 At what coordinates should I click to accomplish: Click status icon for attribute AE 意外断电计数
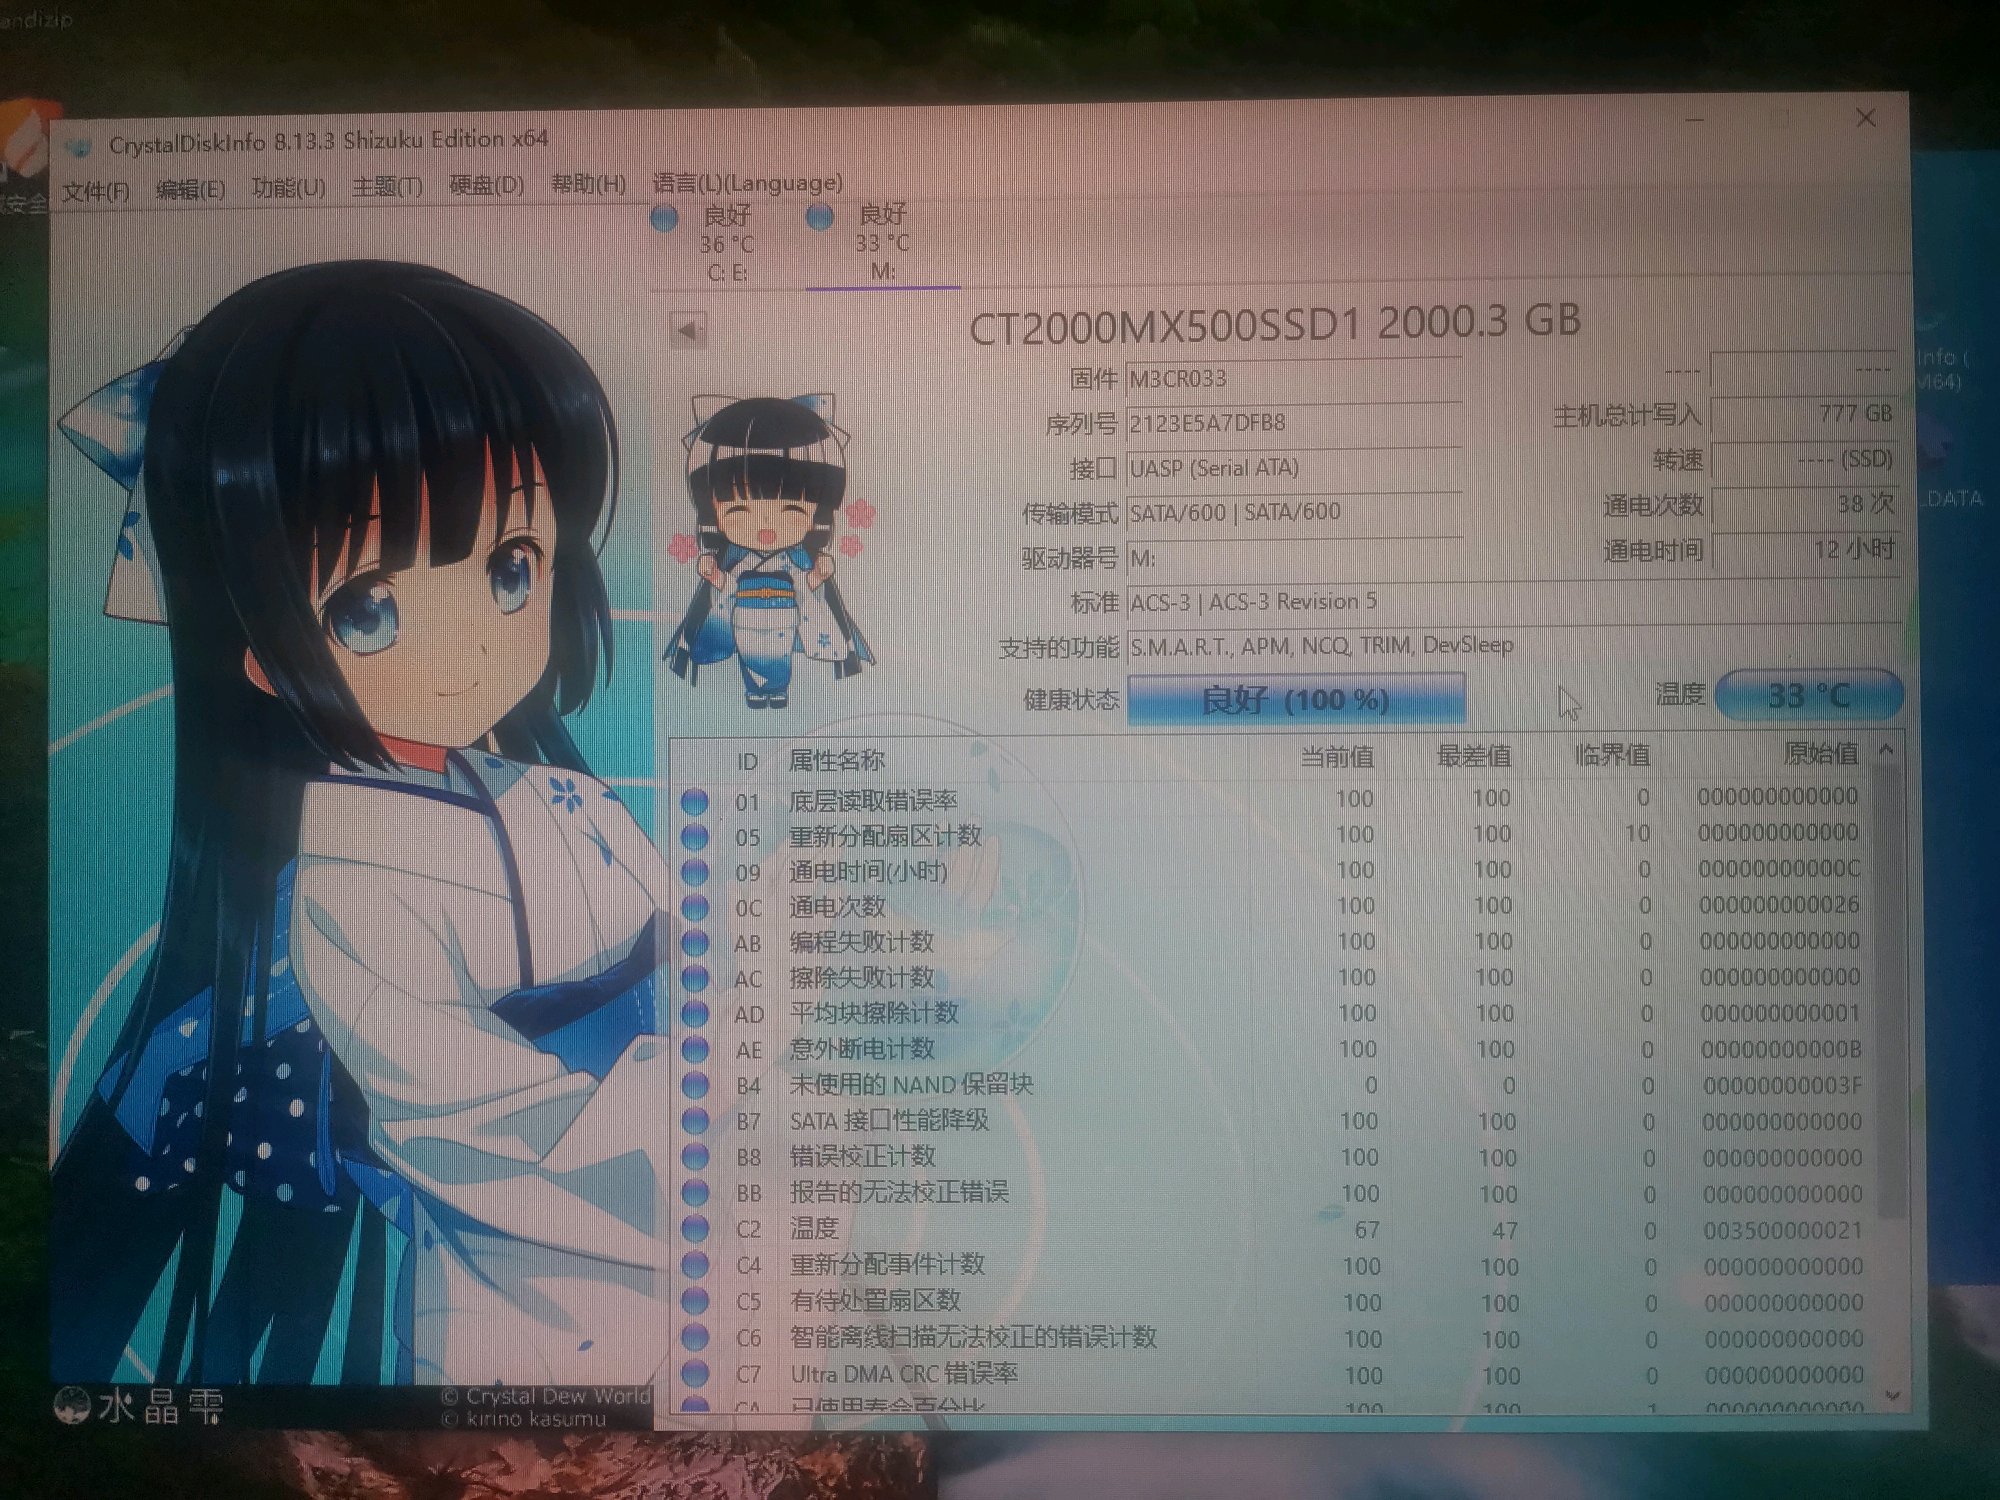tap(694, 1049)
